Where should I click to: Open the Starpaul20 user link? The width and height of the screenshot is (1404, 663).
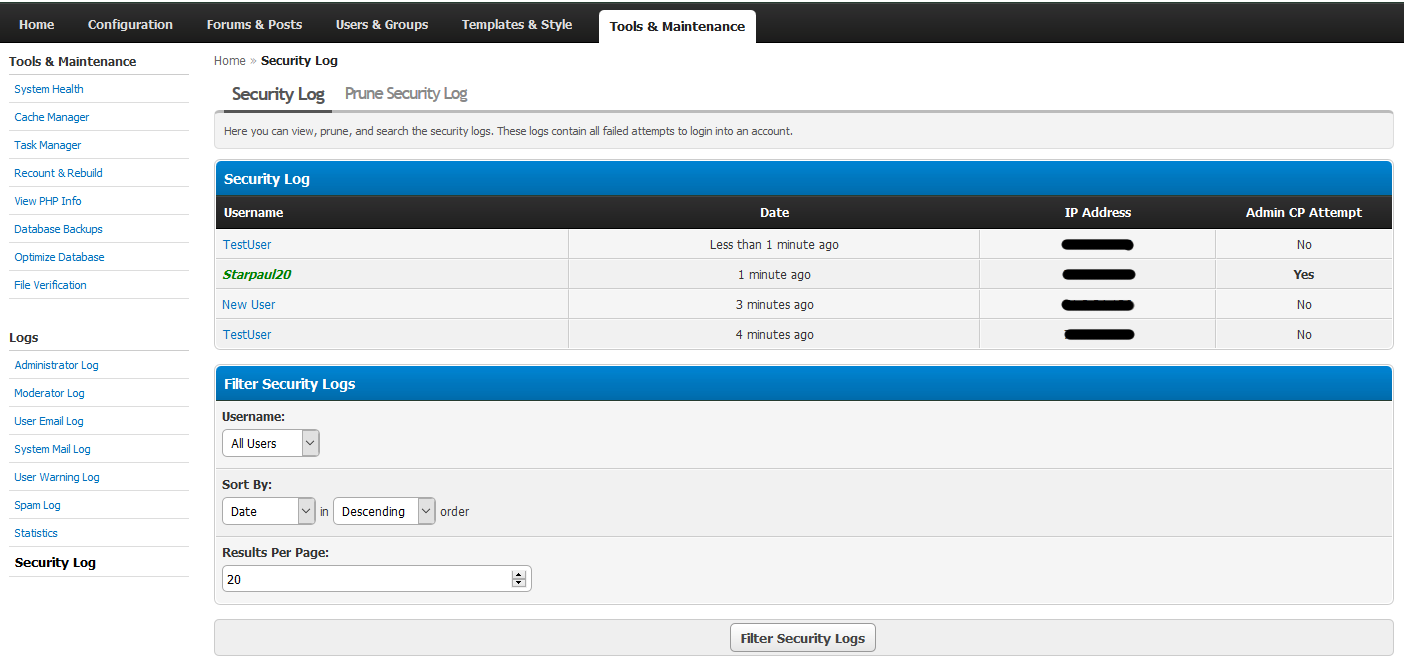point(256,275)
